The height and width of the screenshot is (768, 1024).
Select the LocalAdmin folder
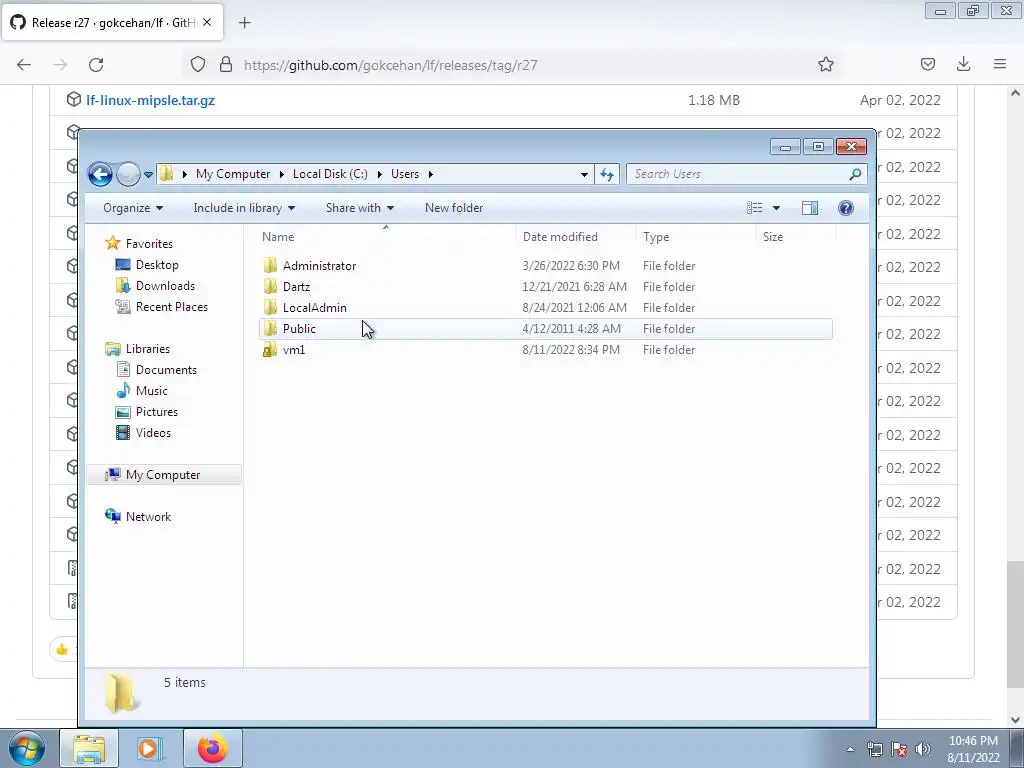click(315, 308)
